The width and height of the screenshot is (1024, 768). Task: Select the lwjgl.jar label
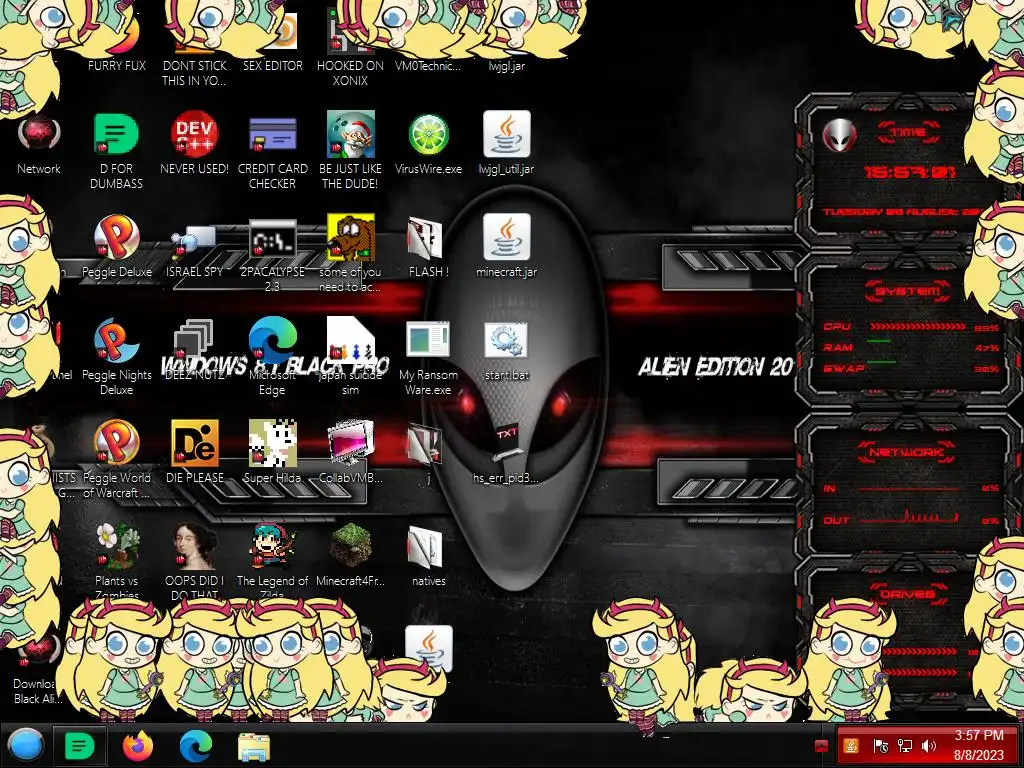pos(506,65)
